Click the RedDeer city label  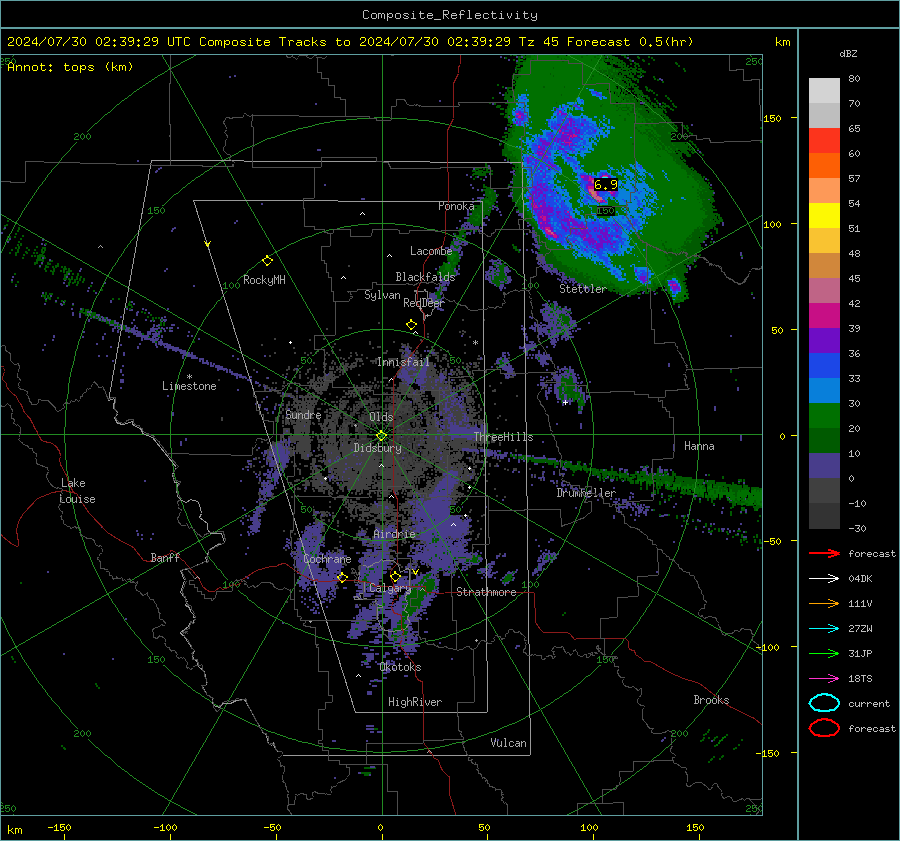point(424,303)
